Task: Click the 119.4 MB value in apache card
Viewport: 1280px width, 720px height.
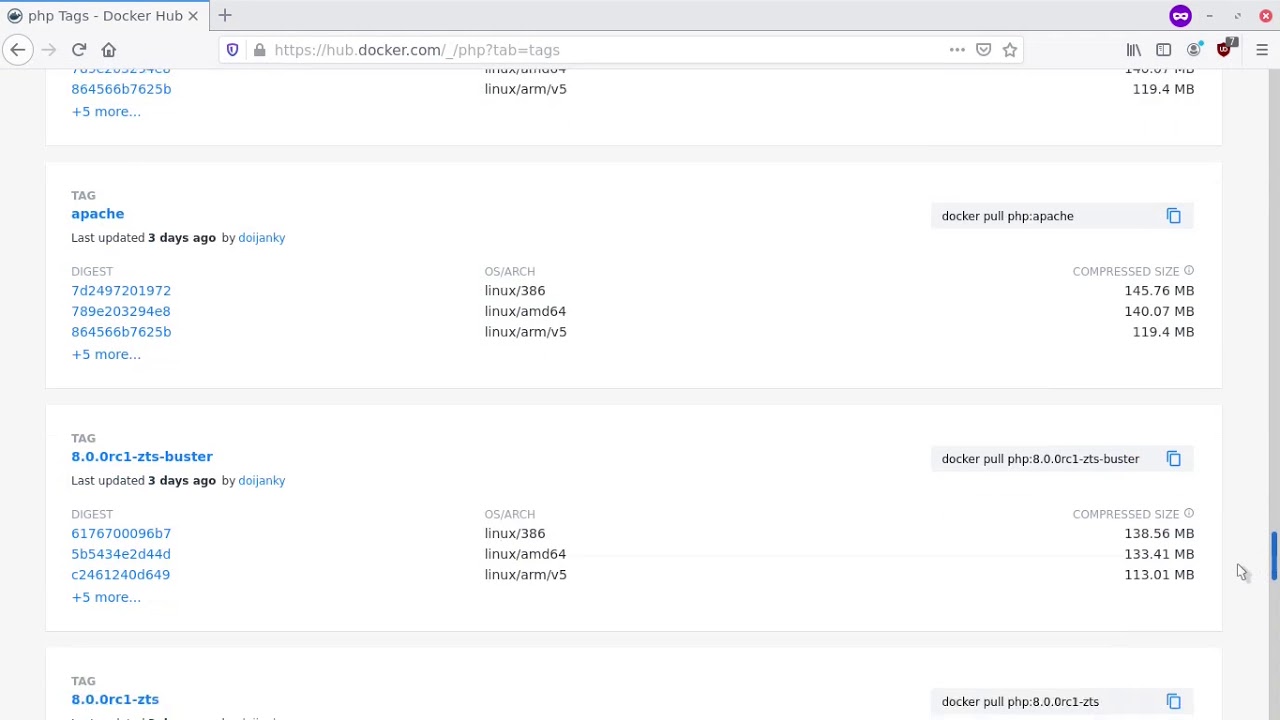Action: [x=1163, y=332]
